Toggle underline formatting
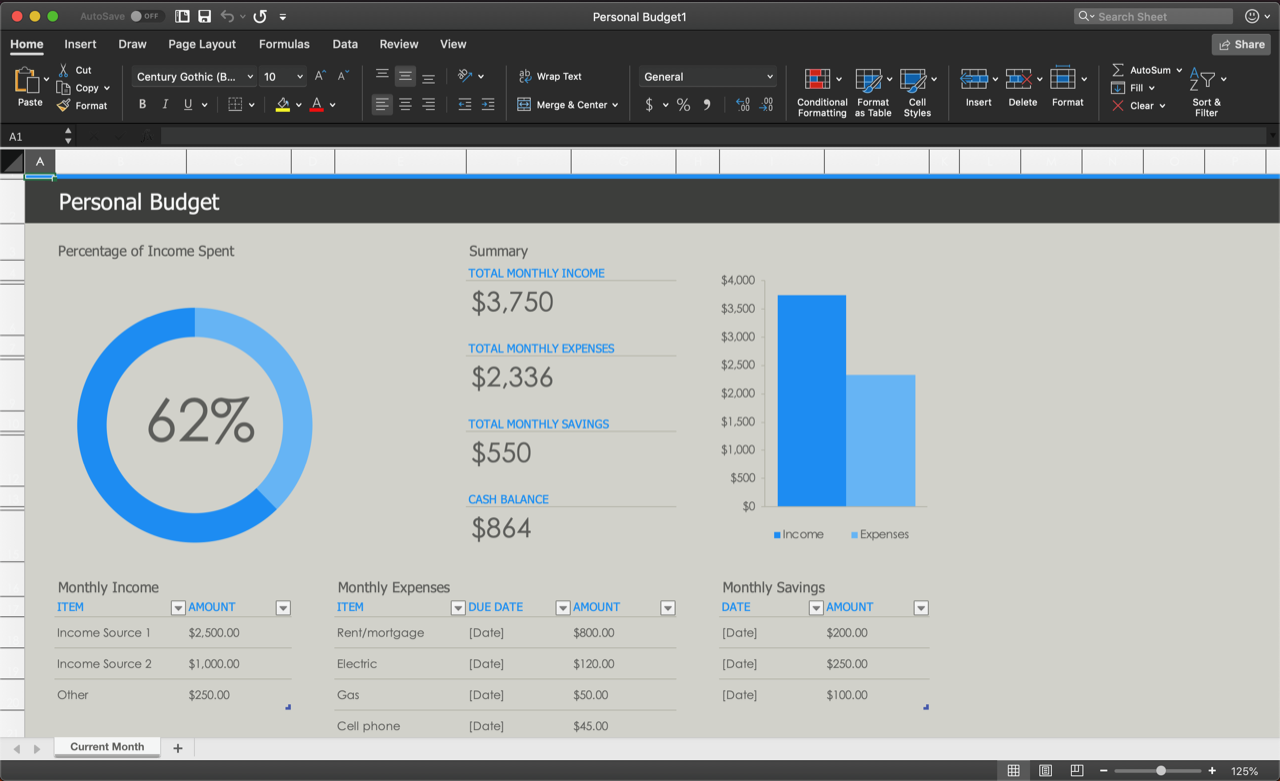 click(189, 104)
